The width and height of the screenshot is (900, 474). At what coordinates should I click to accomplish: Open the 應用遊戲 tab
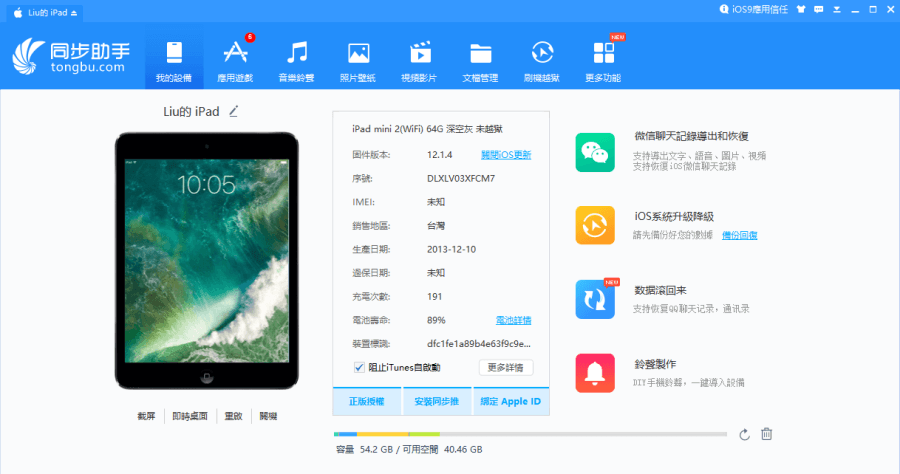[x=235, y=61]
